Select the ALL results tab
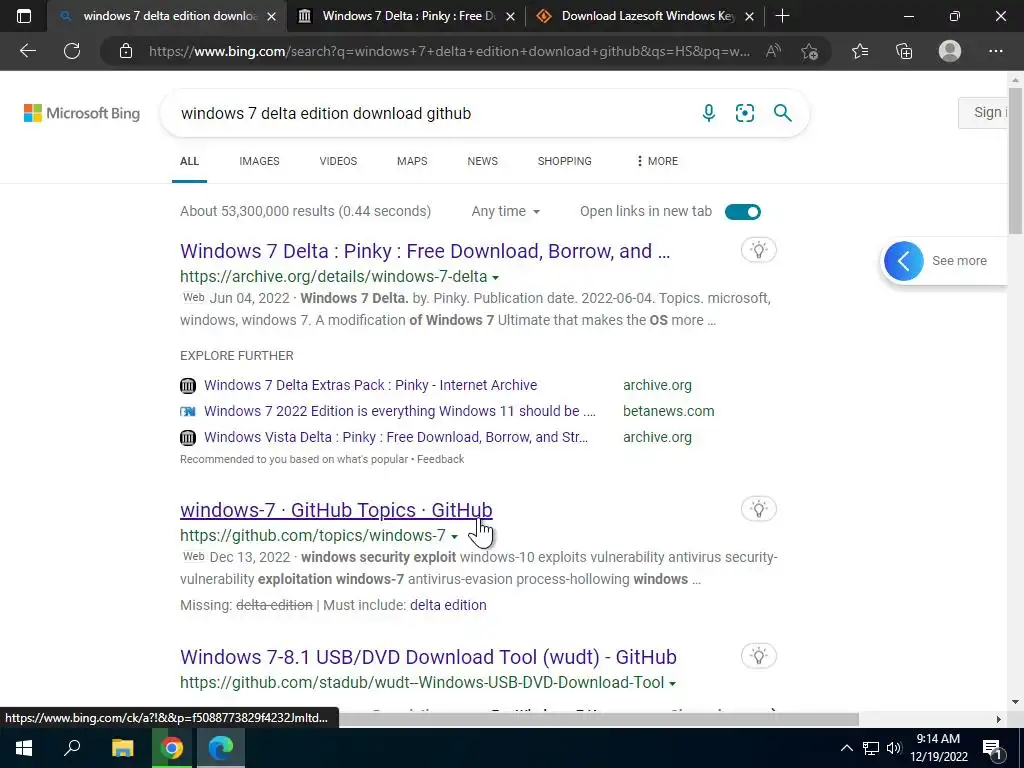The width and height of the screenshot is (1024, 768). pyautogui.click(x=189, y=161)
